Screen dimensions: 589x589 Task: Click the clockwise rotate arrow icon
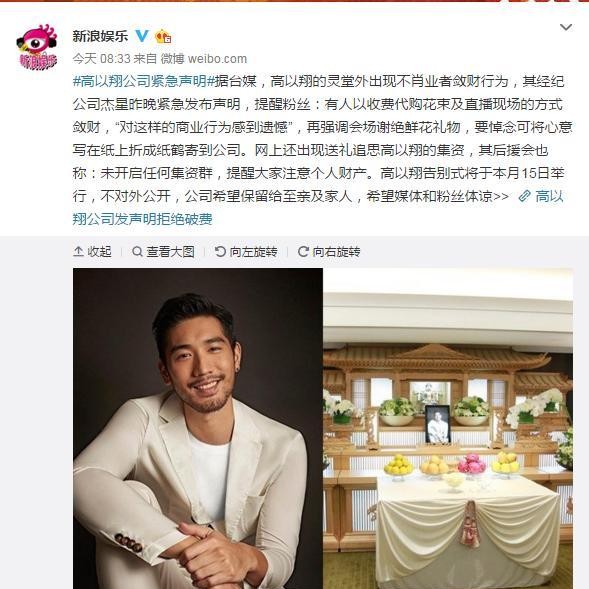coord(303,251)
